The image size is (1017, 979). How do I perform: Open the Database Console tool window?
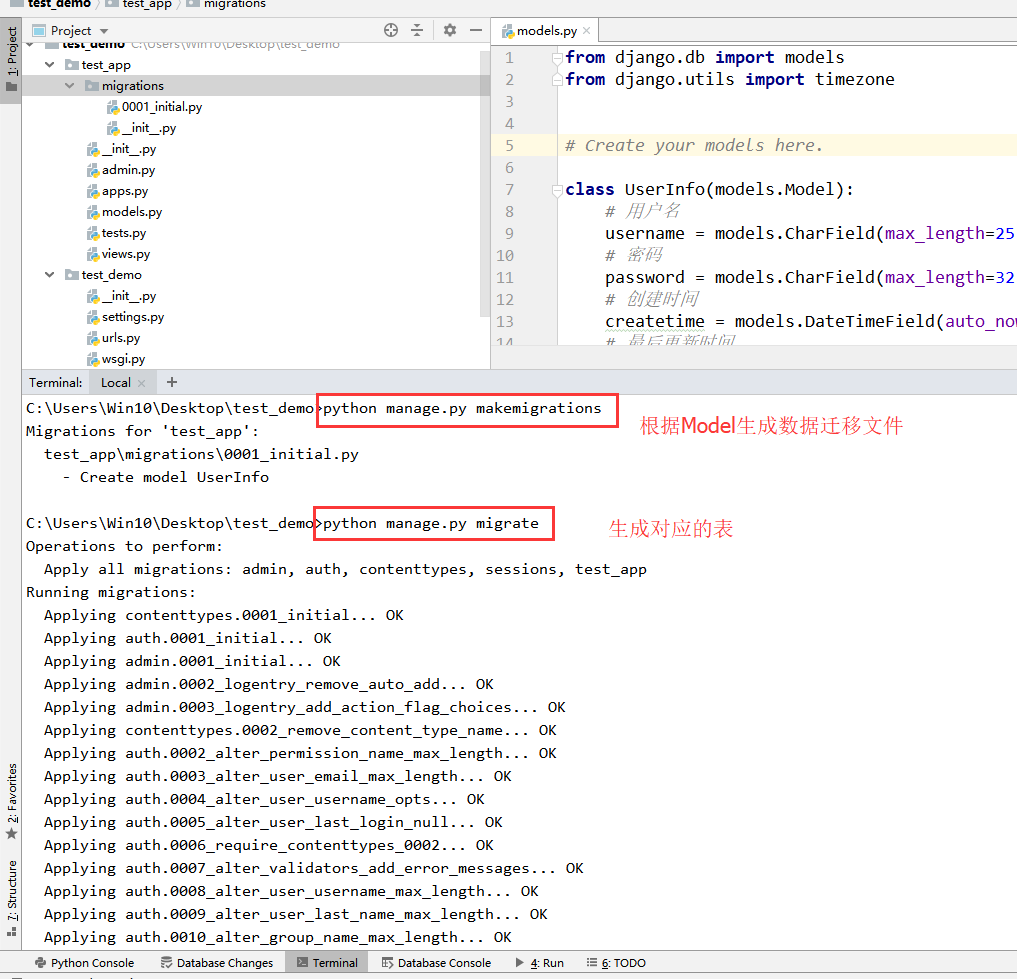tap(436, 963)
